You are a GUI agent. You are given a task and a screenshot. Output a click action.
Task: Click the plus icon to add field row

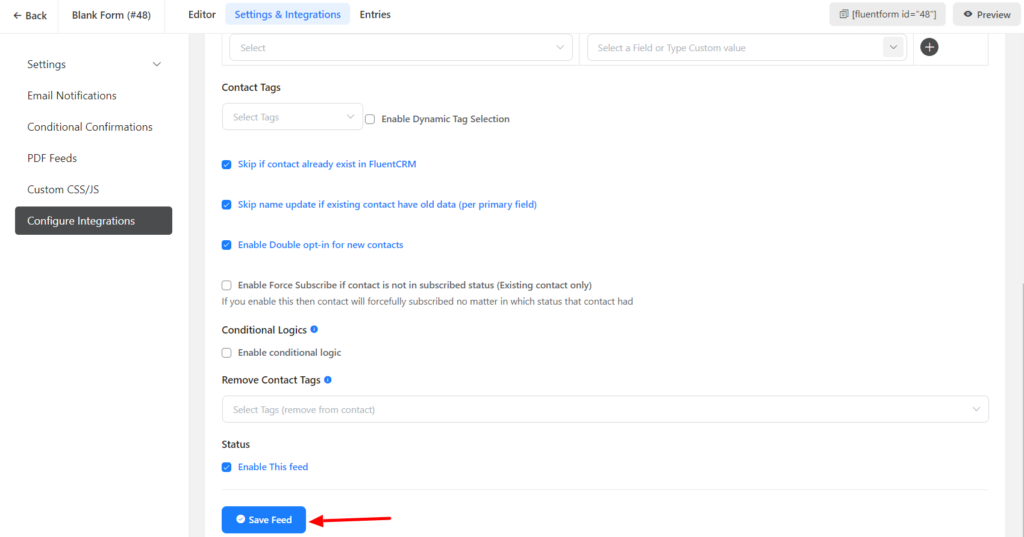click(x=929, y=47)
